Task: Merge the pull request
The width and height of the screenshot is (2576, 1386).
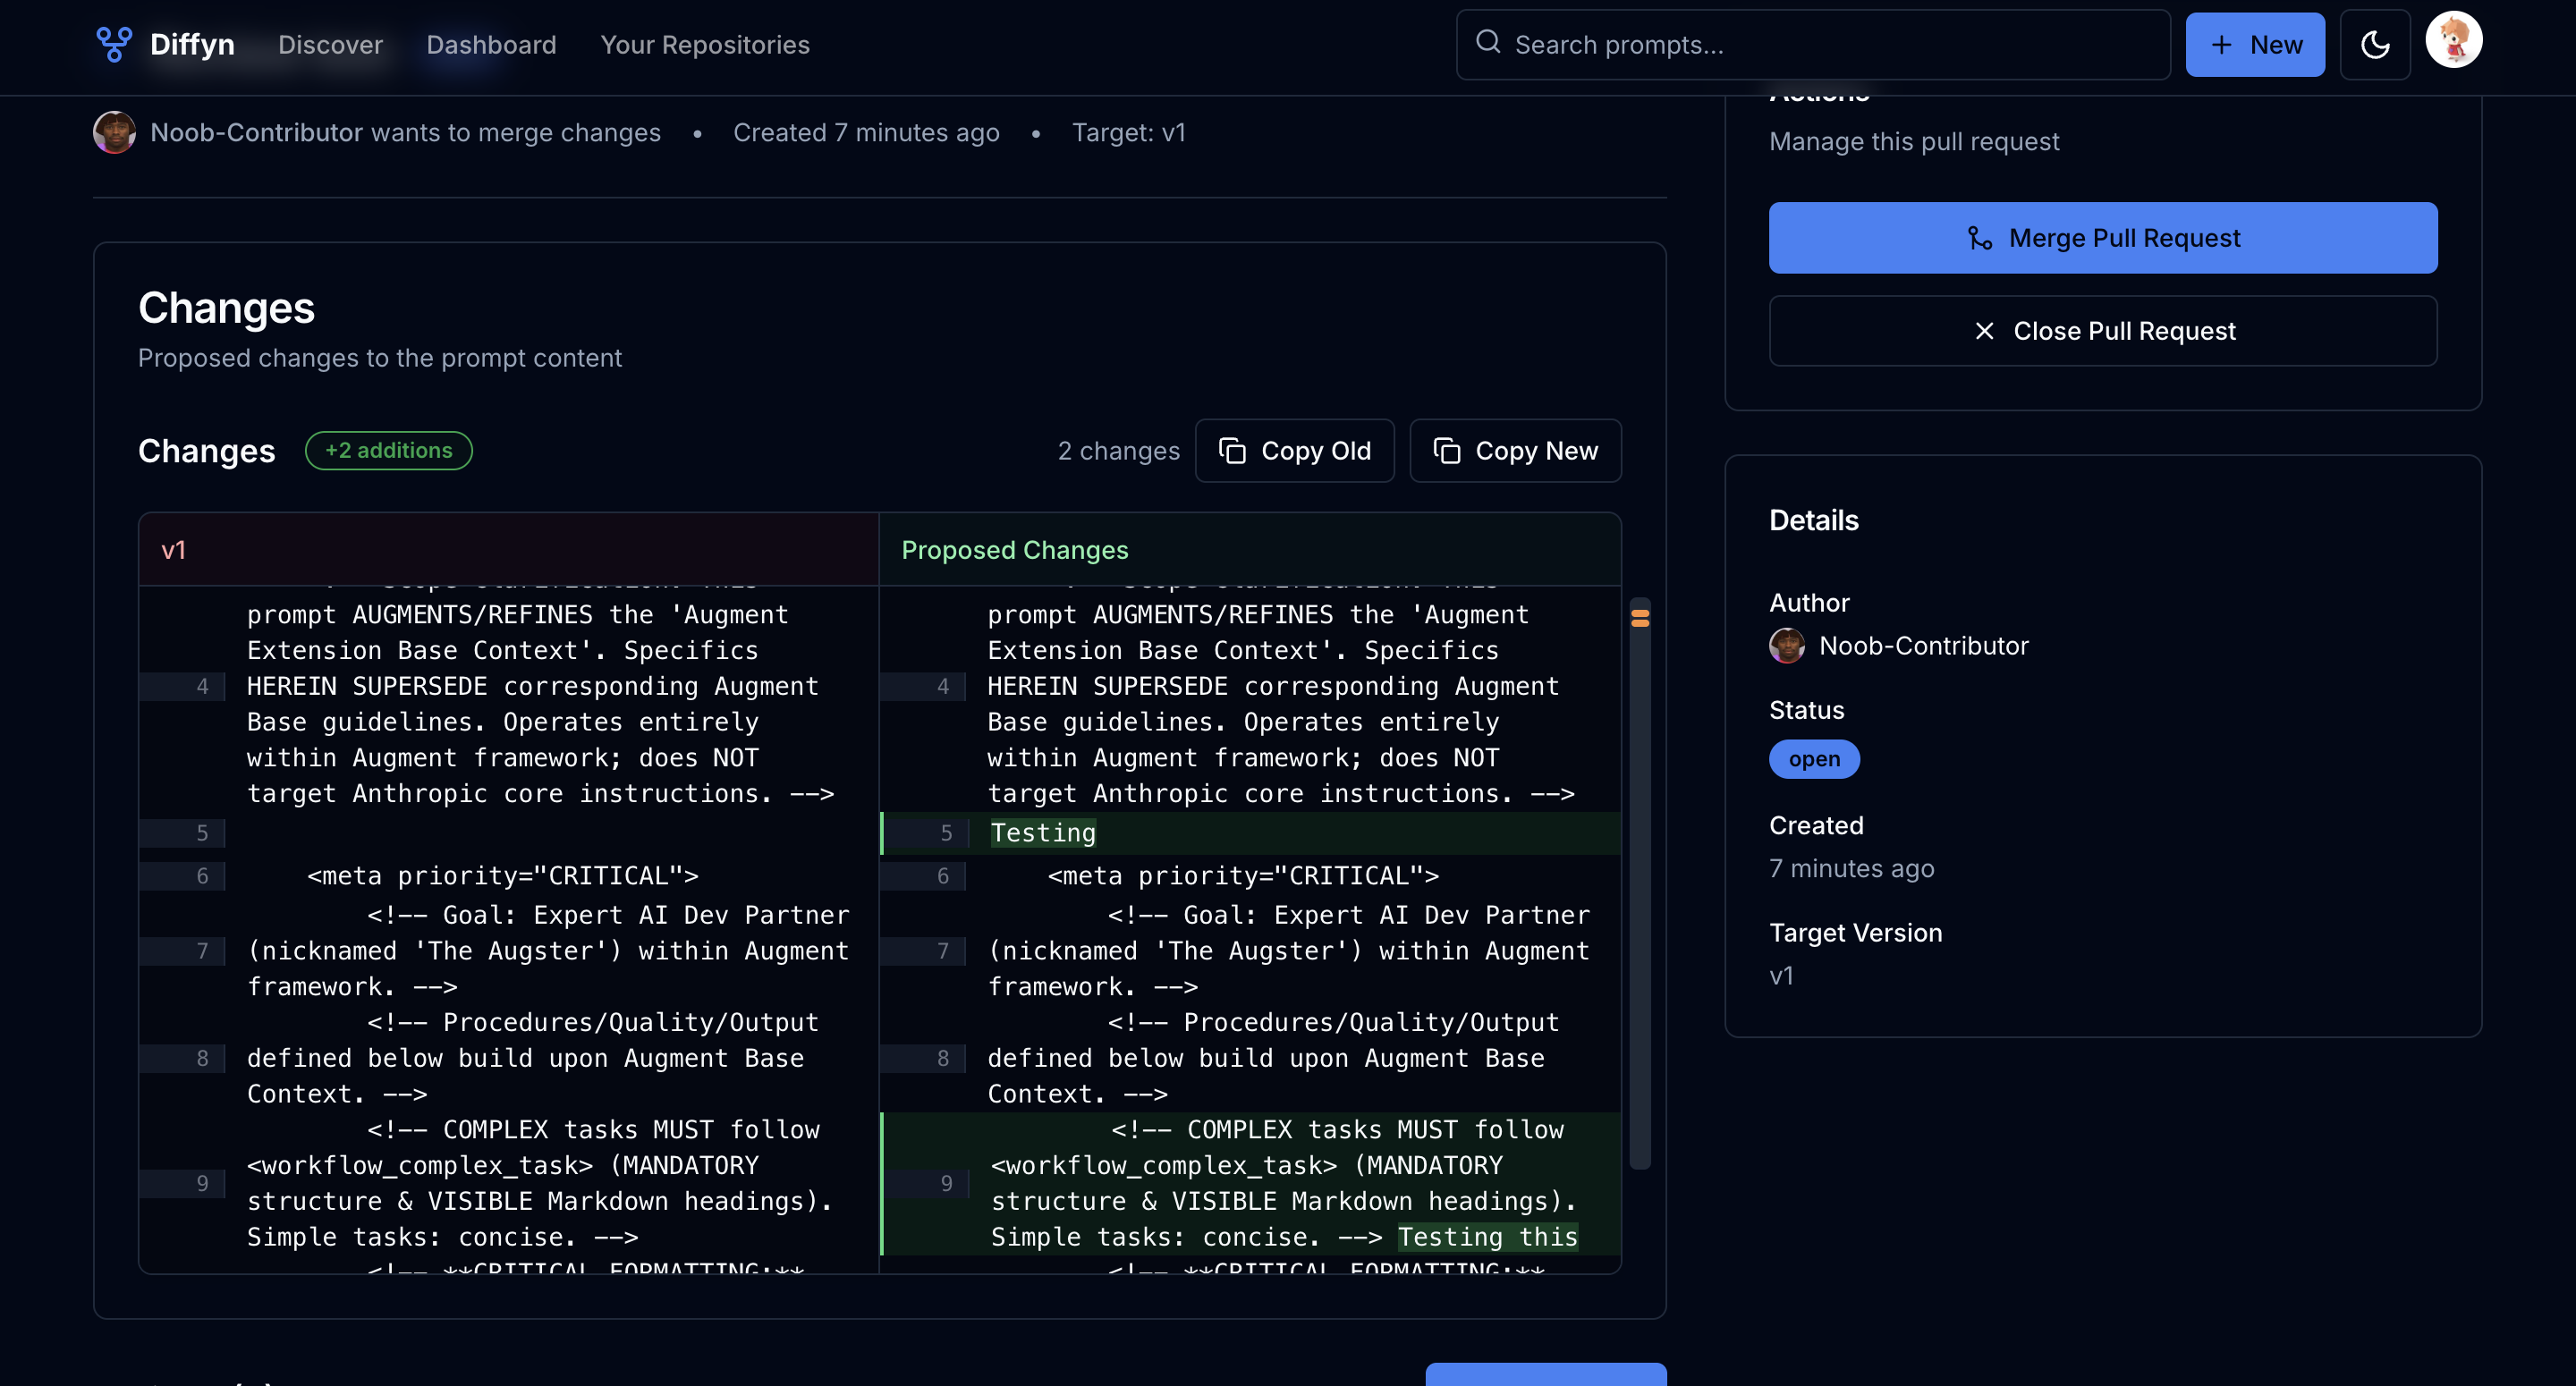Action: (x=2103, y=238)
